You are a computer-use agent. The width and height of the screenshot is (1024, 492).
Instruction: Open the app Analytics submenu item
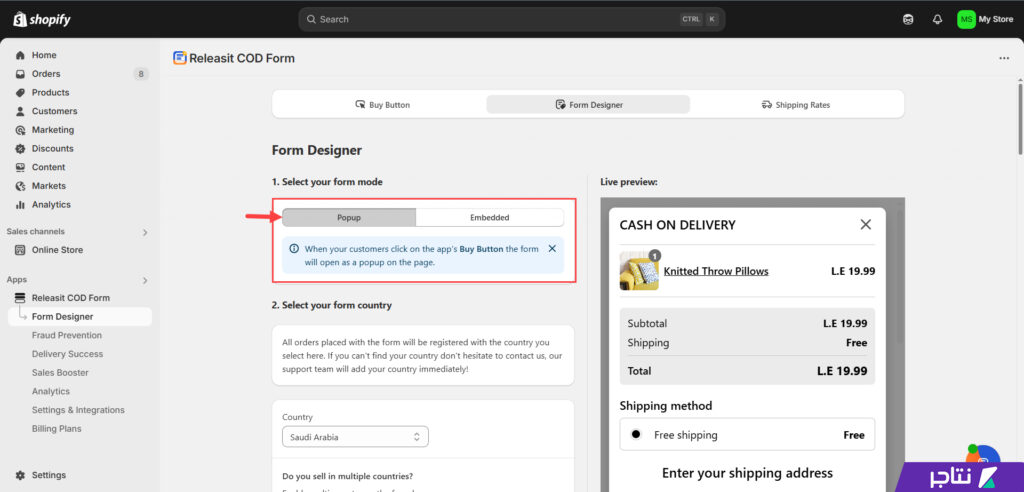pyautogui.click(x=50, y=391)
